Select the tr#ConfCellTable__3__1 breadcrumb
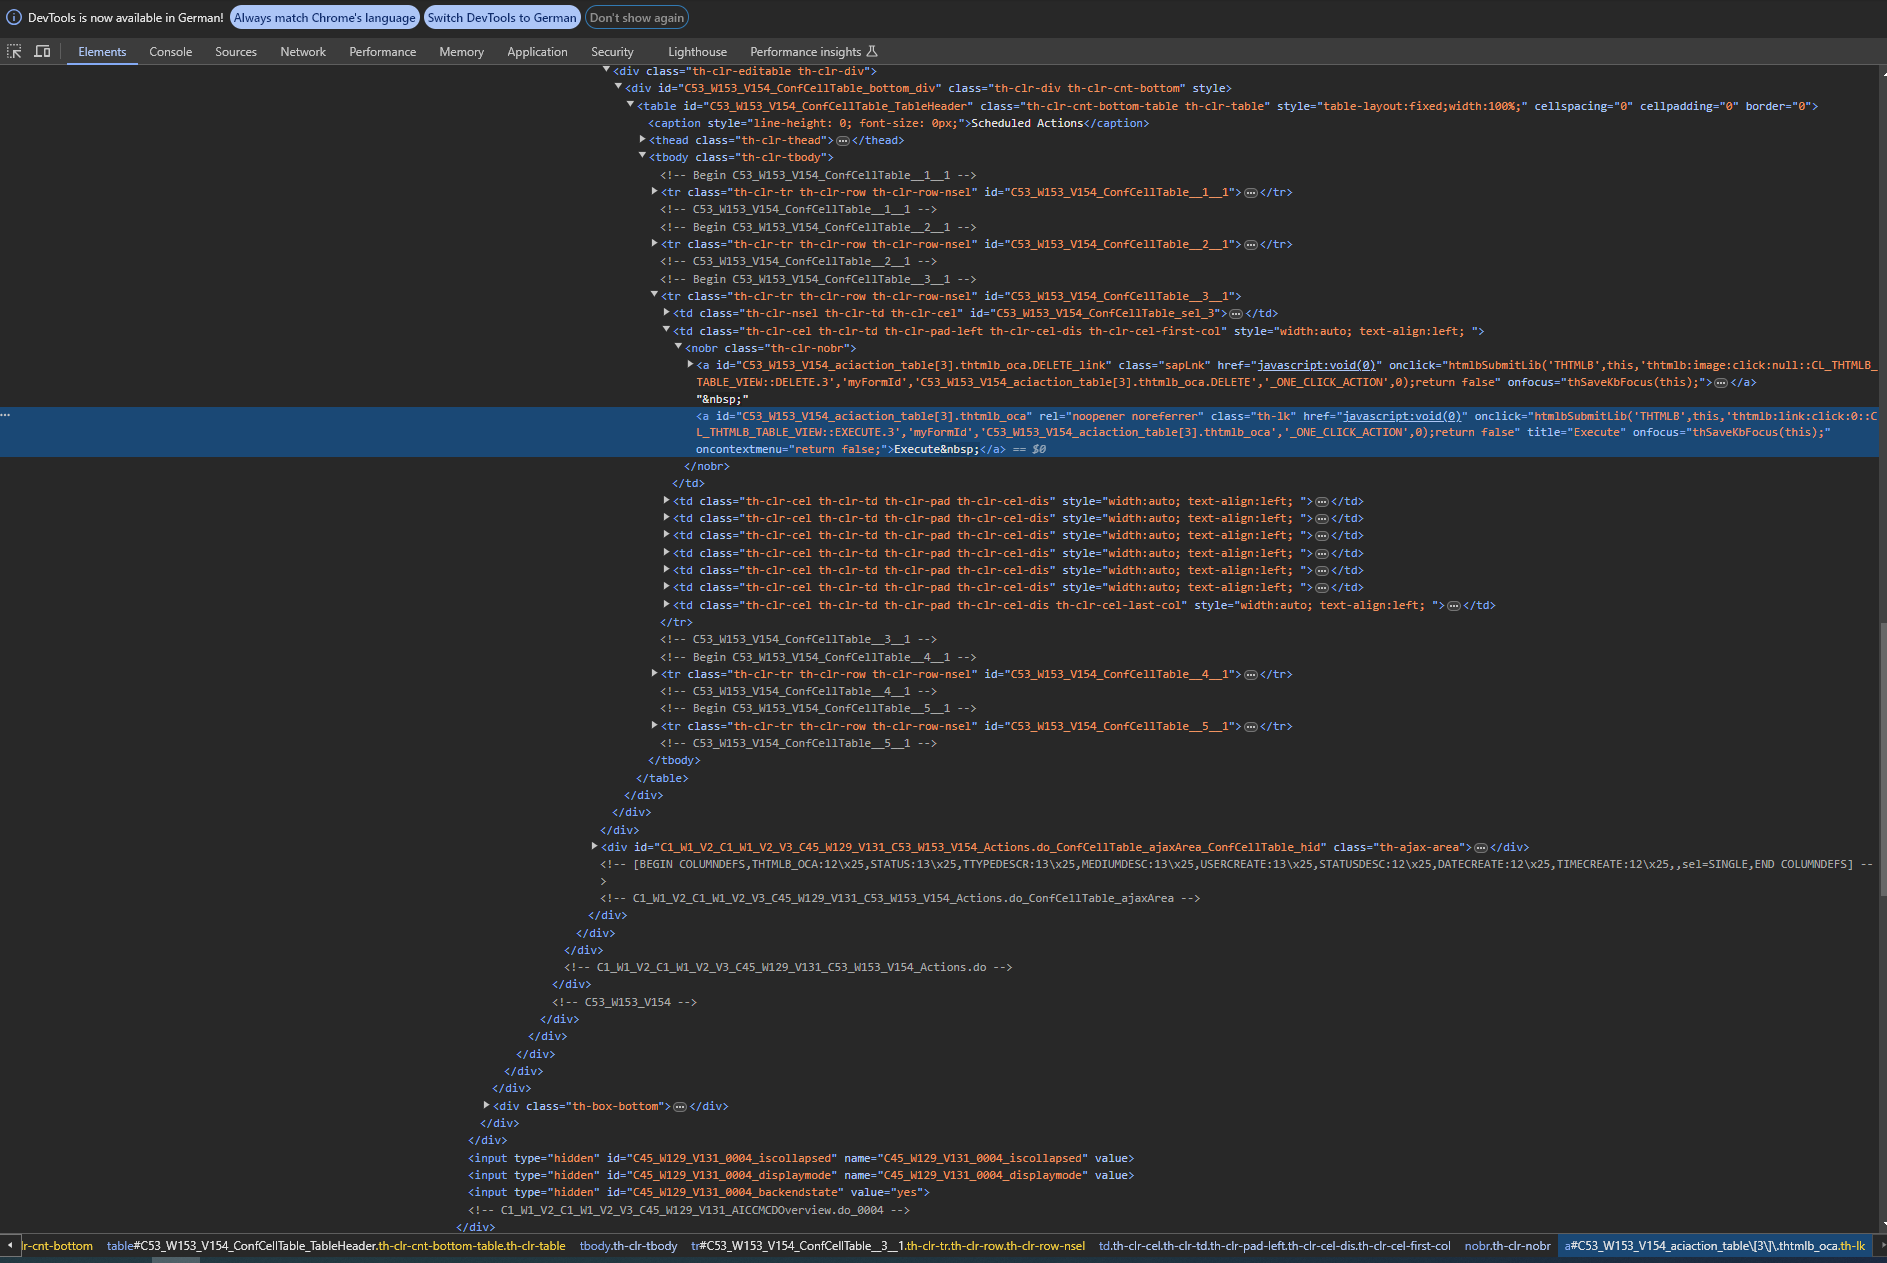This screenshot has height=1263, width=1887. [x=888, y=1246]
